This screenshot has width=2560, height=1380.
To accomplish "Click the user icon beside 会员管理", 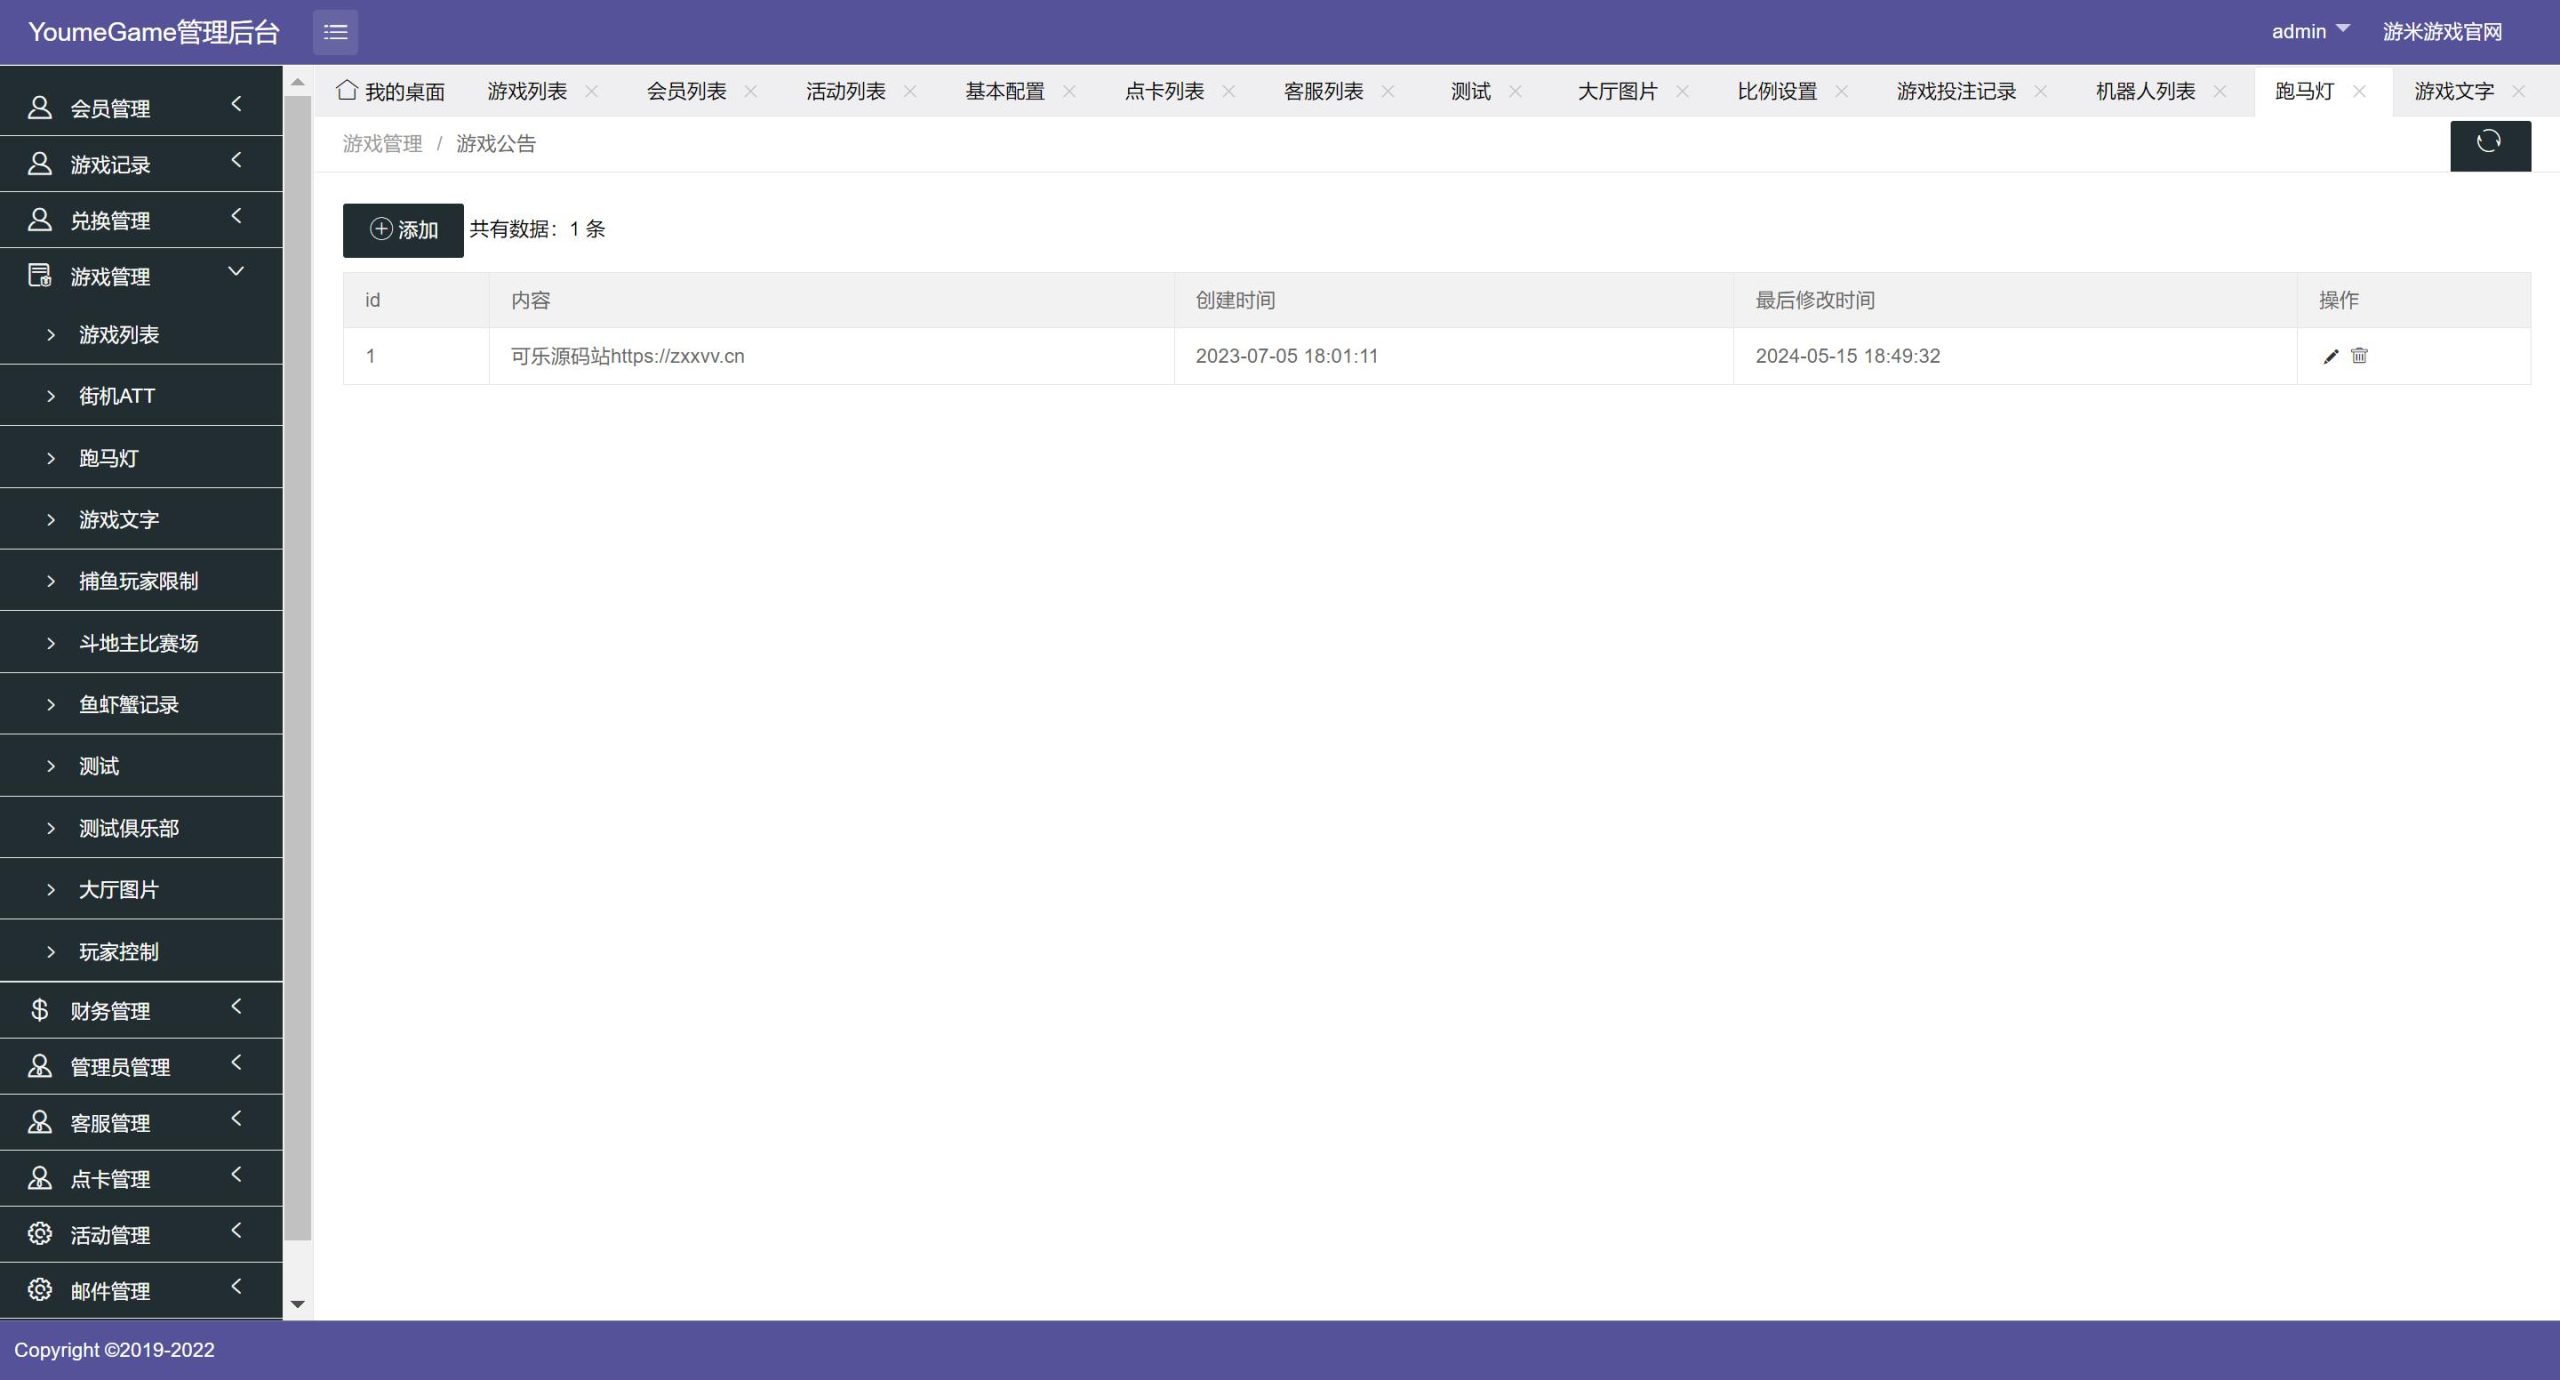I will pyautogui.click(x=40, y=107).
